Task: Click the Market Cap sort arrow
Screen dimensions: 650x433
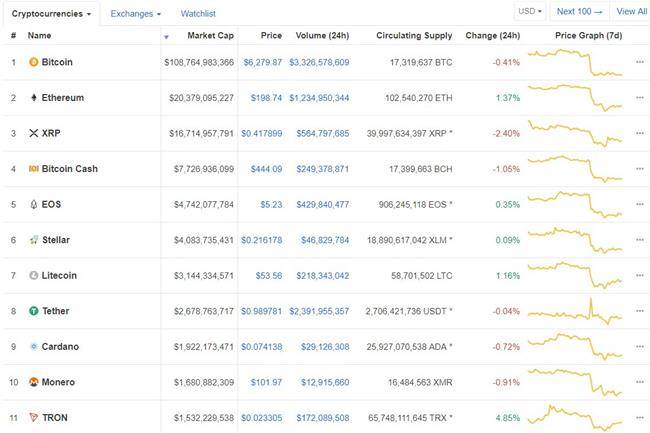Action: 166,37
